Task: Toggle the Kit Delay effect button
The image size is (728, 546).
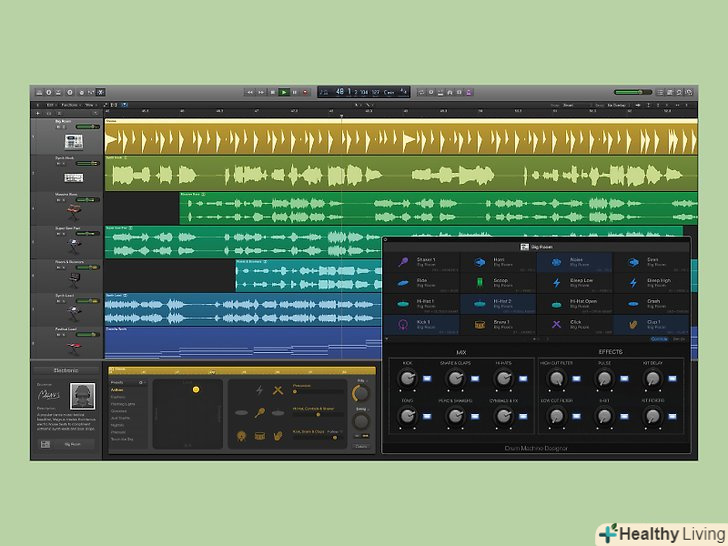Action: coord(673,377)
